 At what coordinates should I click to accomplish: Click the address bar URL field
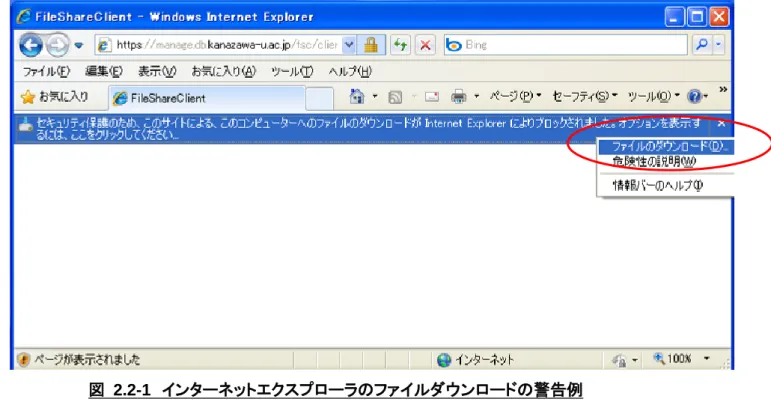coord(219,45)
